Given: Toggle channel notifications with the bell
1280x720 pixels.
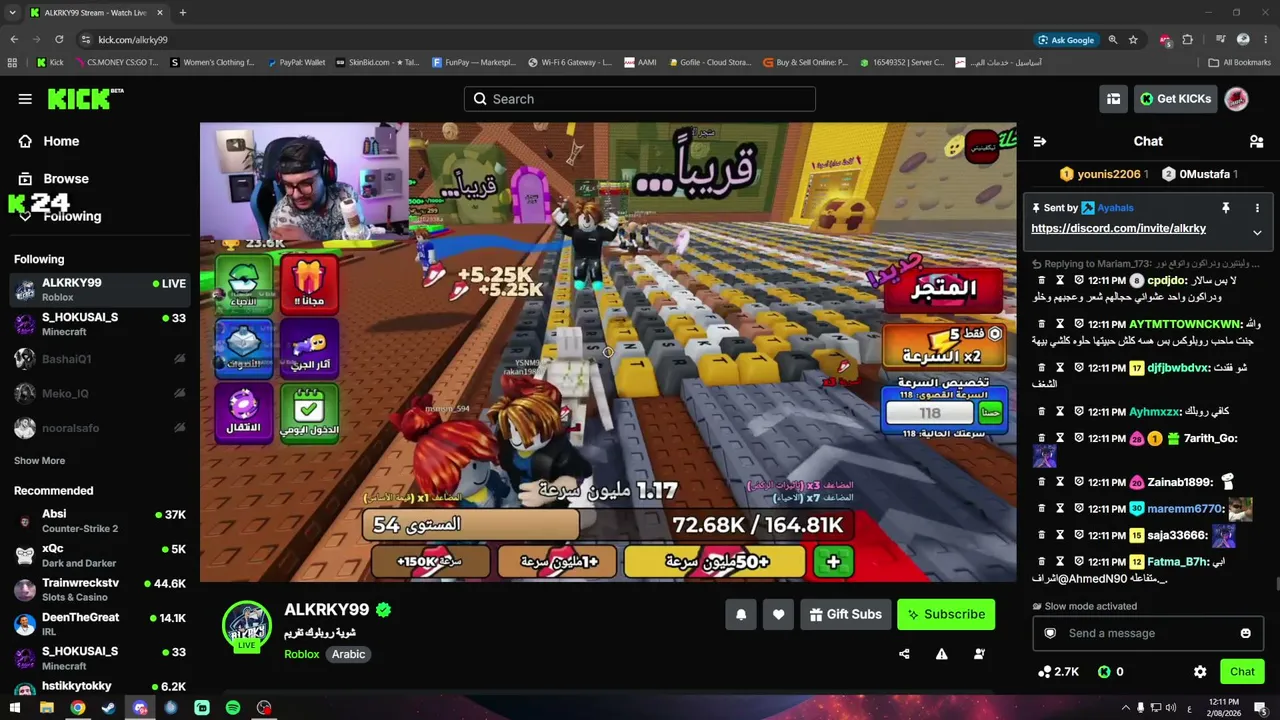Looking at the screenshot, I should pyautogui.click(x=741, y=614).
